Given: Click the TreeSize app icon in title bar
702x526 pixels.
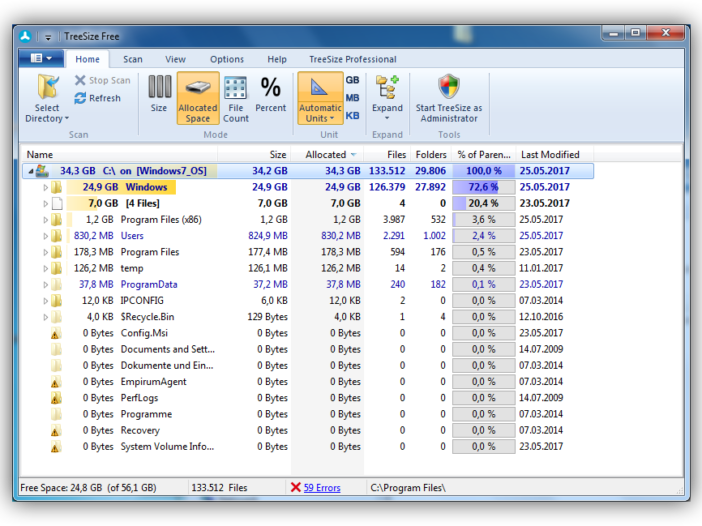Looking at the screenshot, I should [x=26, y=36].
